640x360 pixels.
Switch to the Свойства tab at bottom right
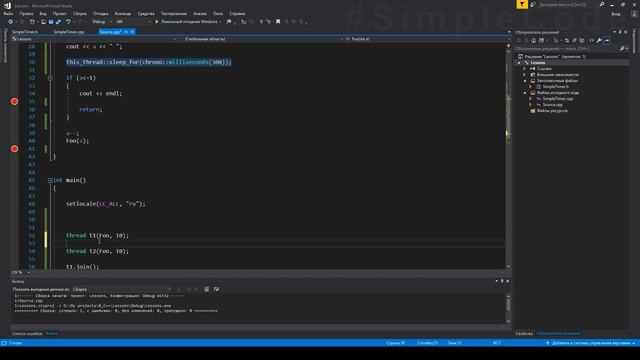pyautogui.click(x=524, y=333)
